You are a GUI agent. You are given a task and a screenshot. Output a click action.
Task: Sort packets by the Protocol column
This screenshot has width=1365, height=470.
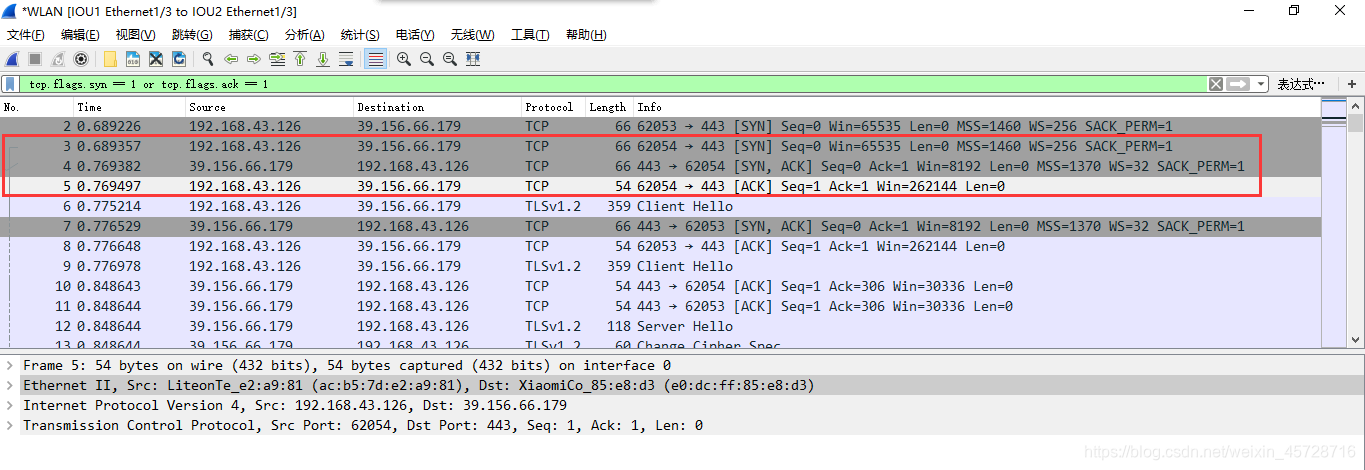[x=554, y=107]
